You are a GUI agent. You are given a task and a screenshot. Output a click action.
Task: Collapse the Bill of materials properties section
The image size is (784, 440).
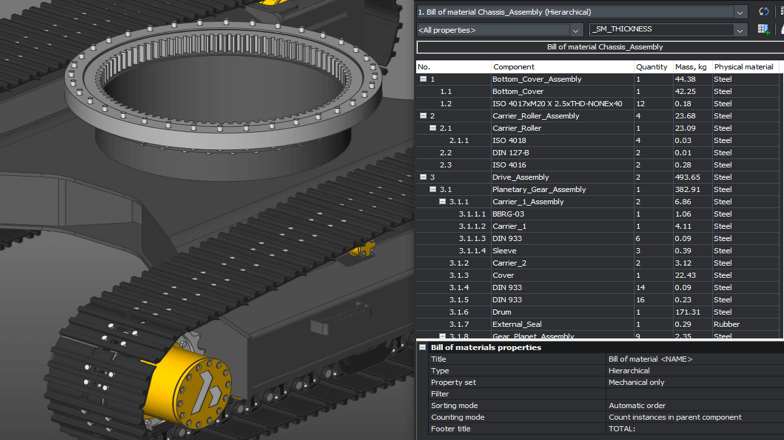coord(422,348)
